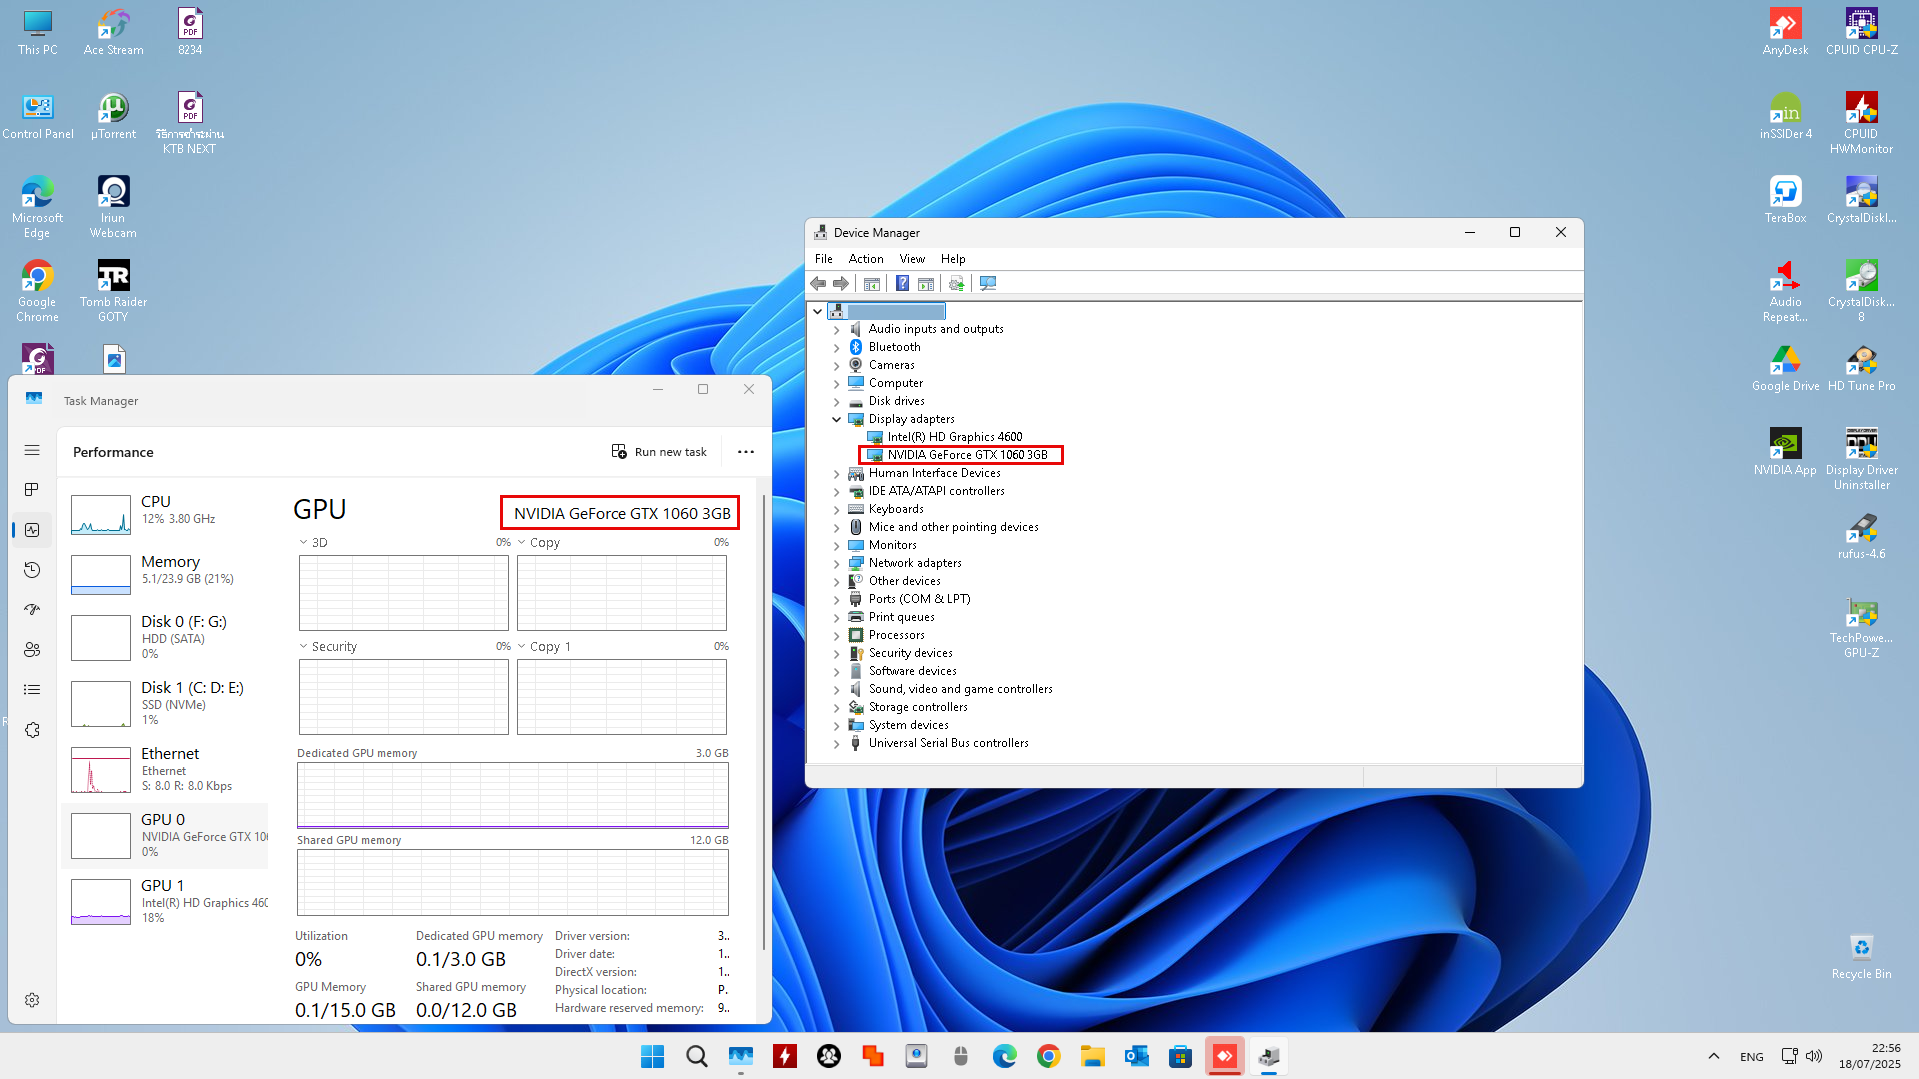Open the View menu in Device Manager

(912, 259)
